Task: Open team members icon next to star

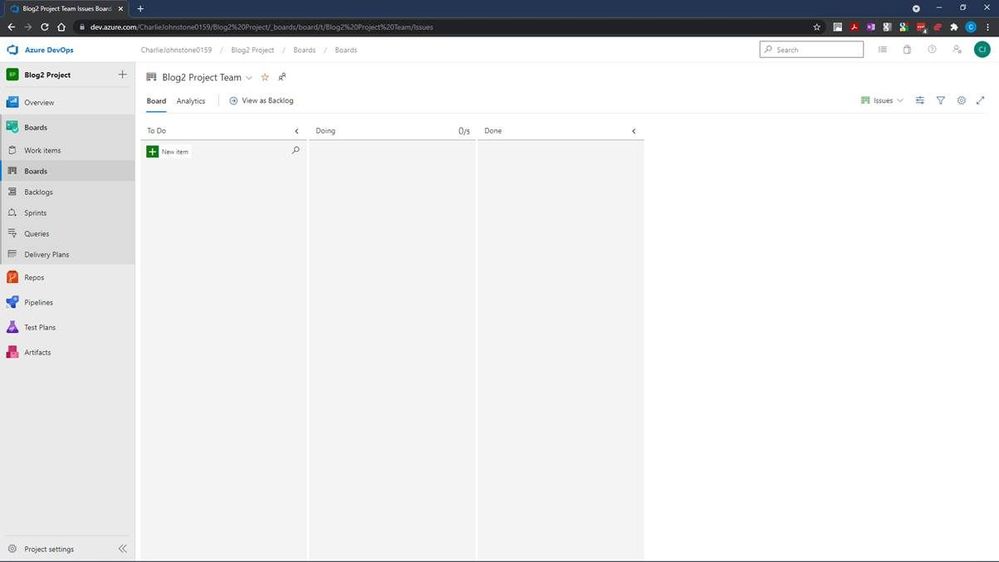Action: [282, 77]
